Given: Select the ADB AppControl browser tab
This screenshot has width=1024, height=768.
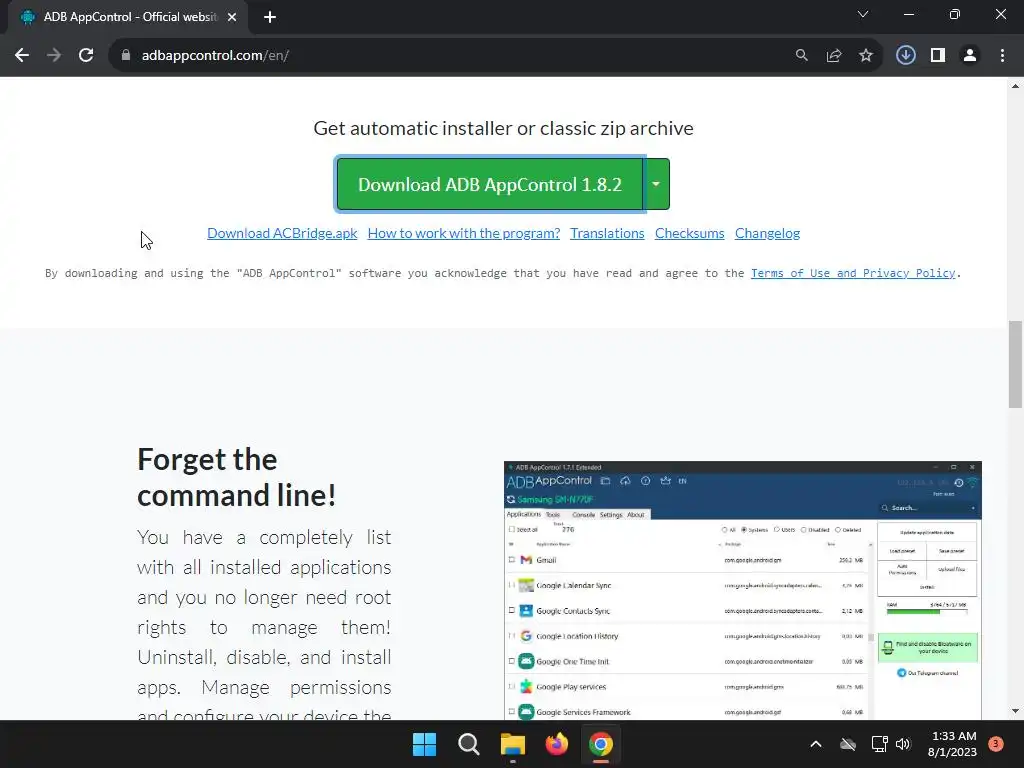Looking at the screenshot, I should (x=127, y=17).
